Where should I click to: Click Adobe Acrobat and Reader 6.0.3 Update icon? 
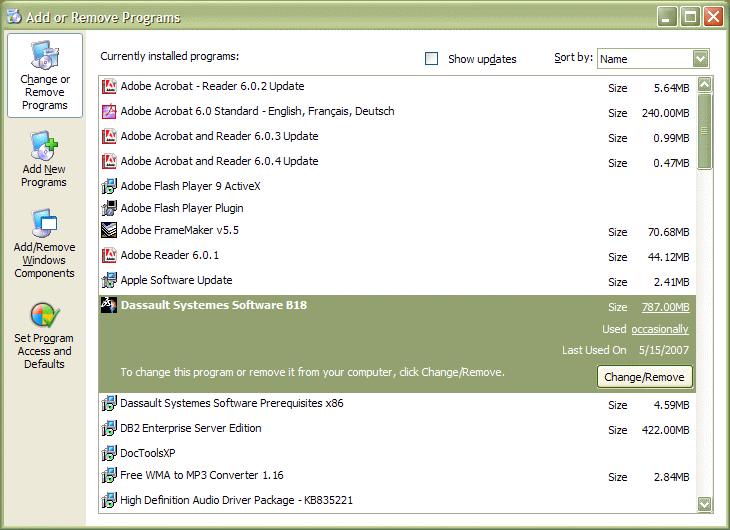(x=109, y=136)
